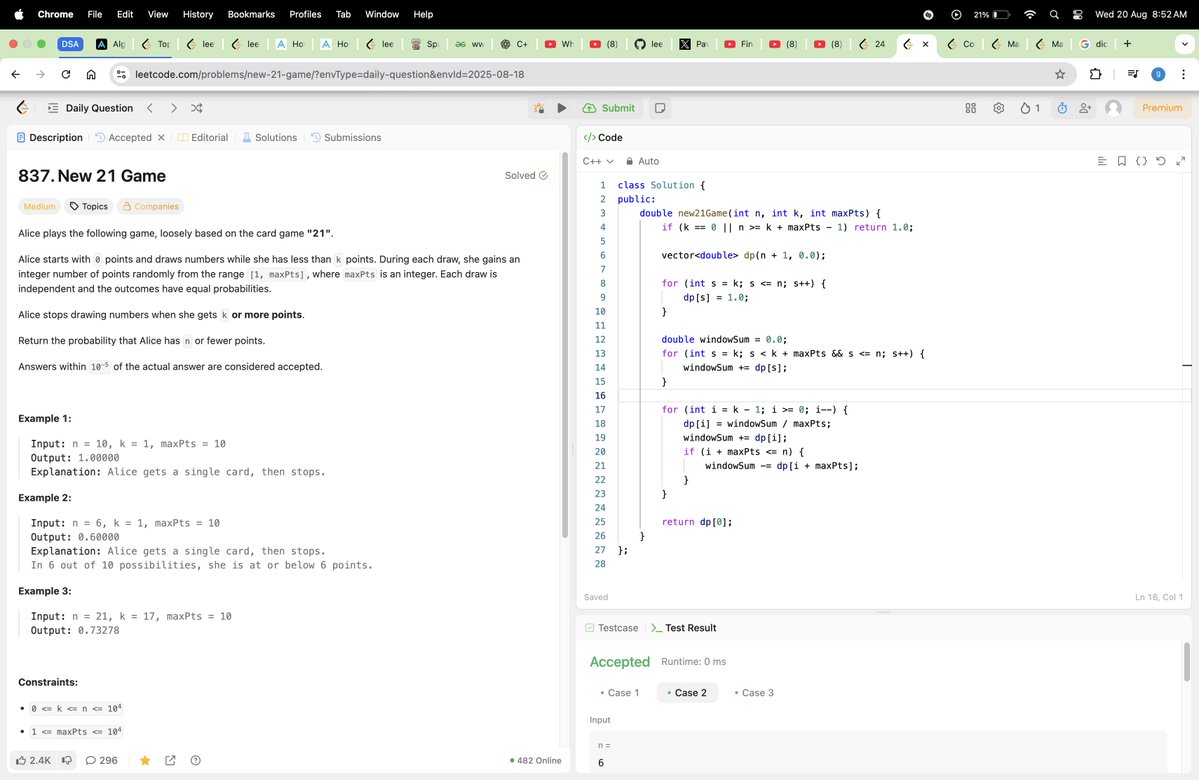
Task: Open the Bookmarks menu in menu bar
Action: 251,15
